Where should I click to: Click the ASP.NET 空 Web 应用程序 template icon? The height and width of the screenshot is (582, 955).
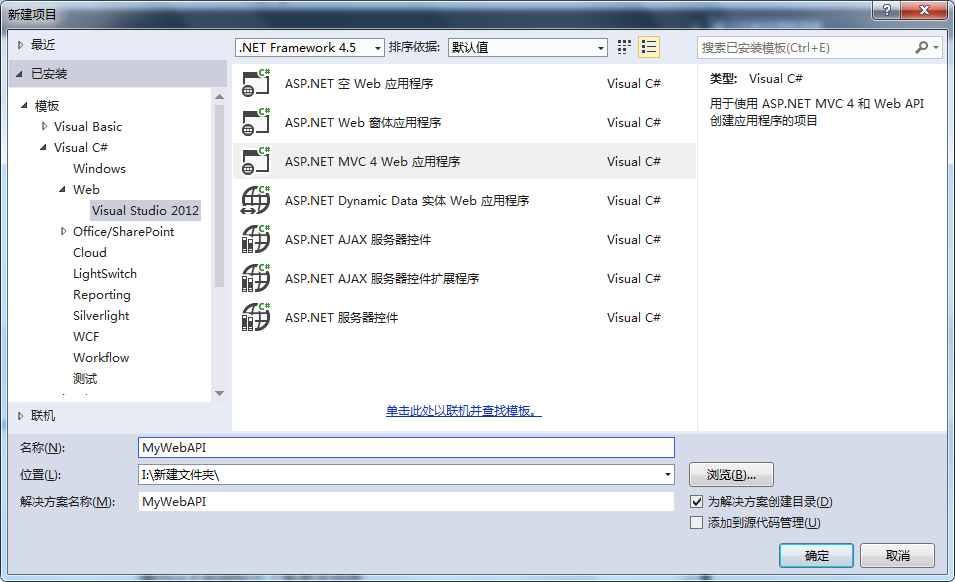coord(256,84)
